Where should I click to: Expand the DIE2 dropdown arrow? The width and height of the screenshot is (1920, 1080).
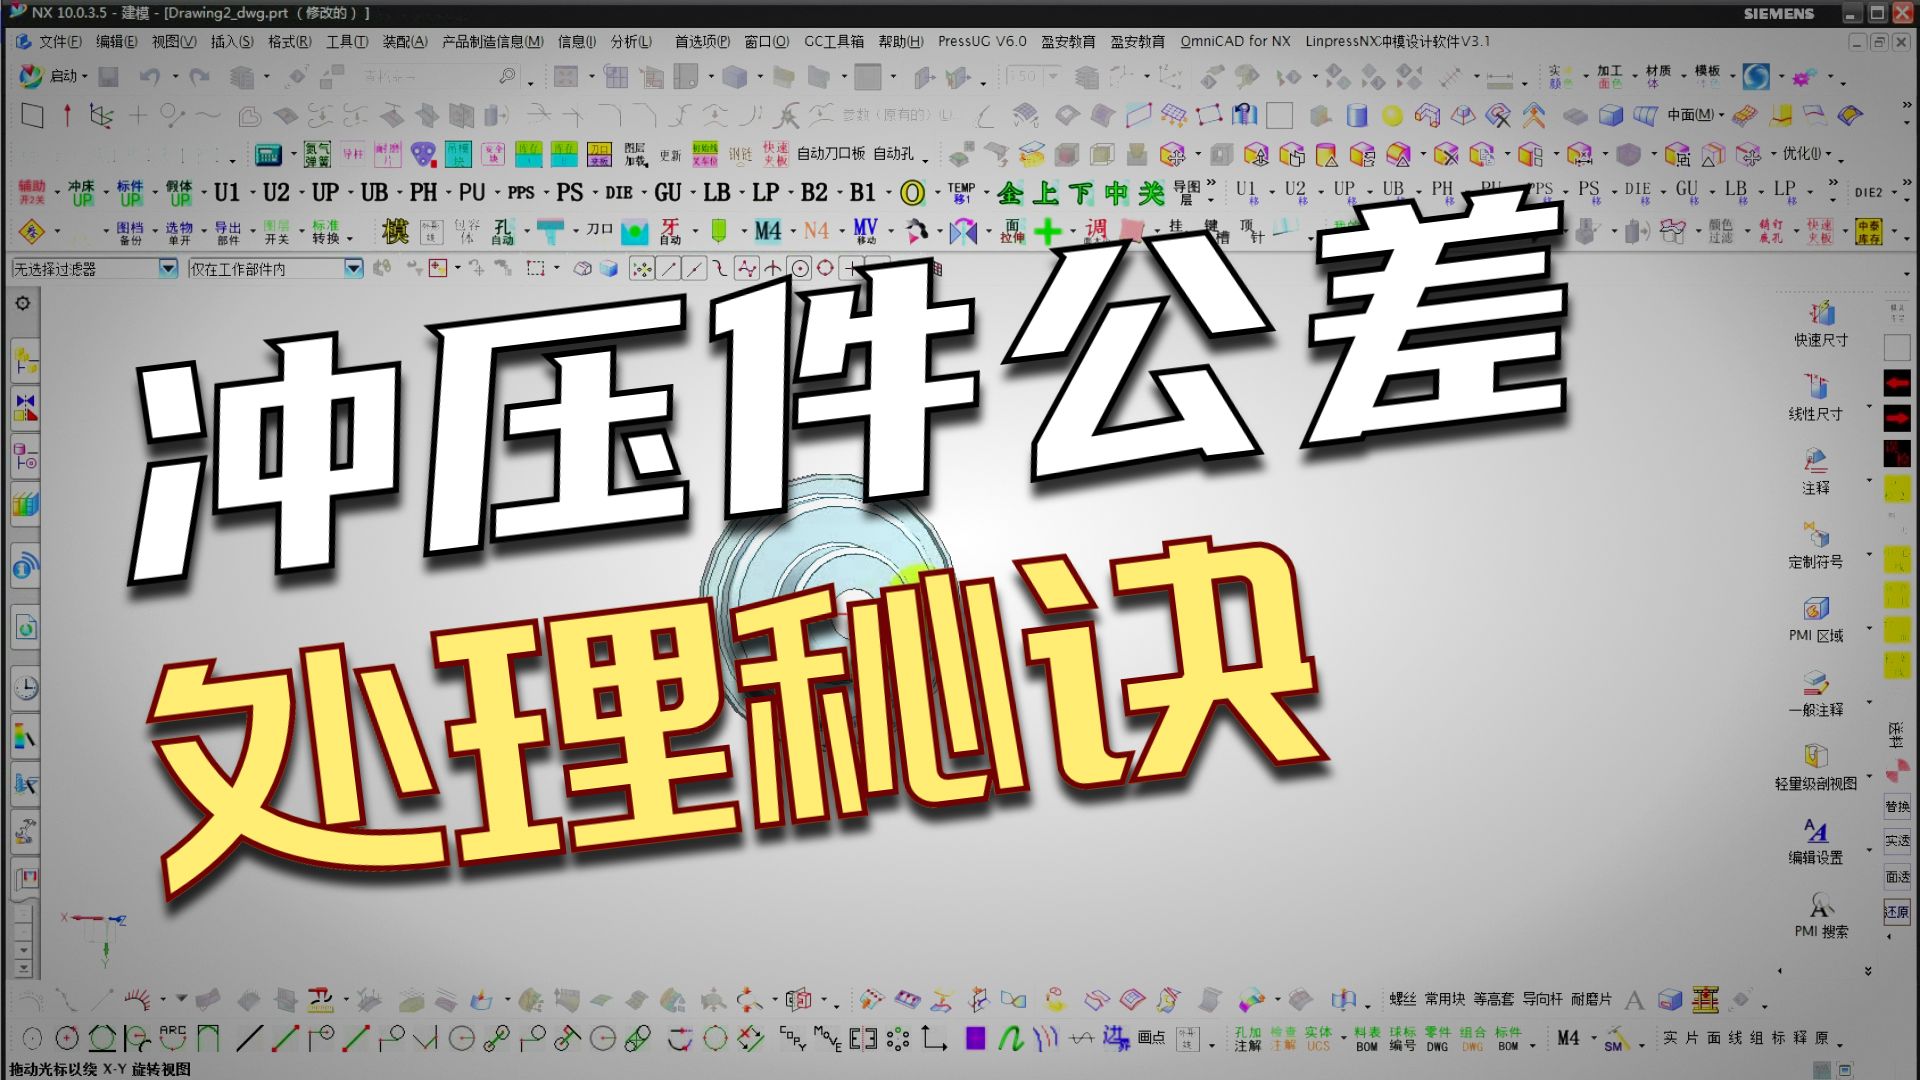pos(1894,193)
